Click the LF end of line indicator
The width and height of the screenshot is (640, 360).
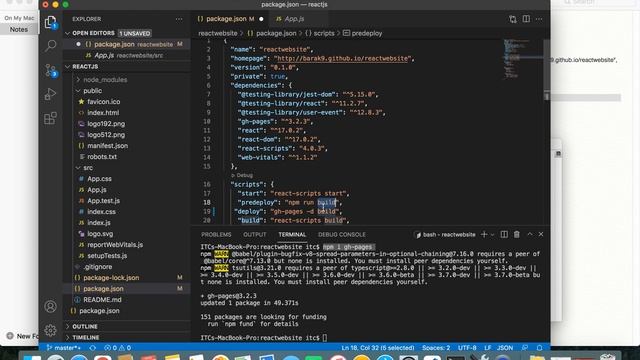(x=487, y=348)
